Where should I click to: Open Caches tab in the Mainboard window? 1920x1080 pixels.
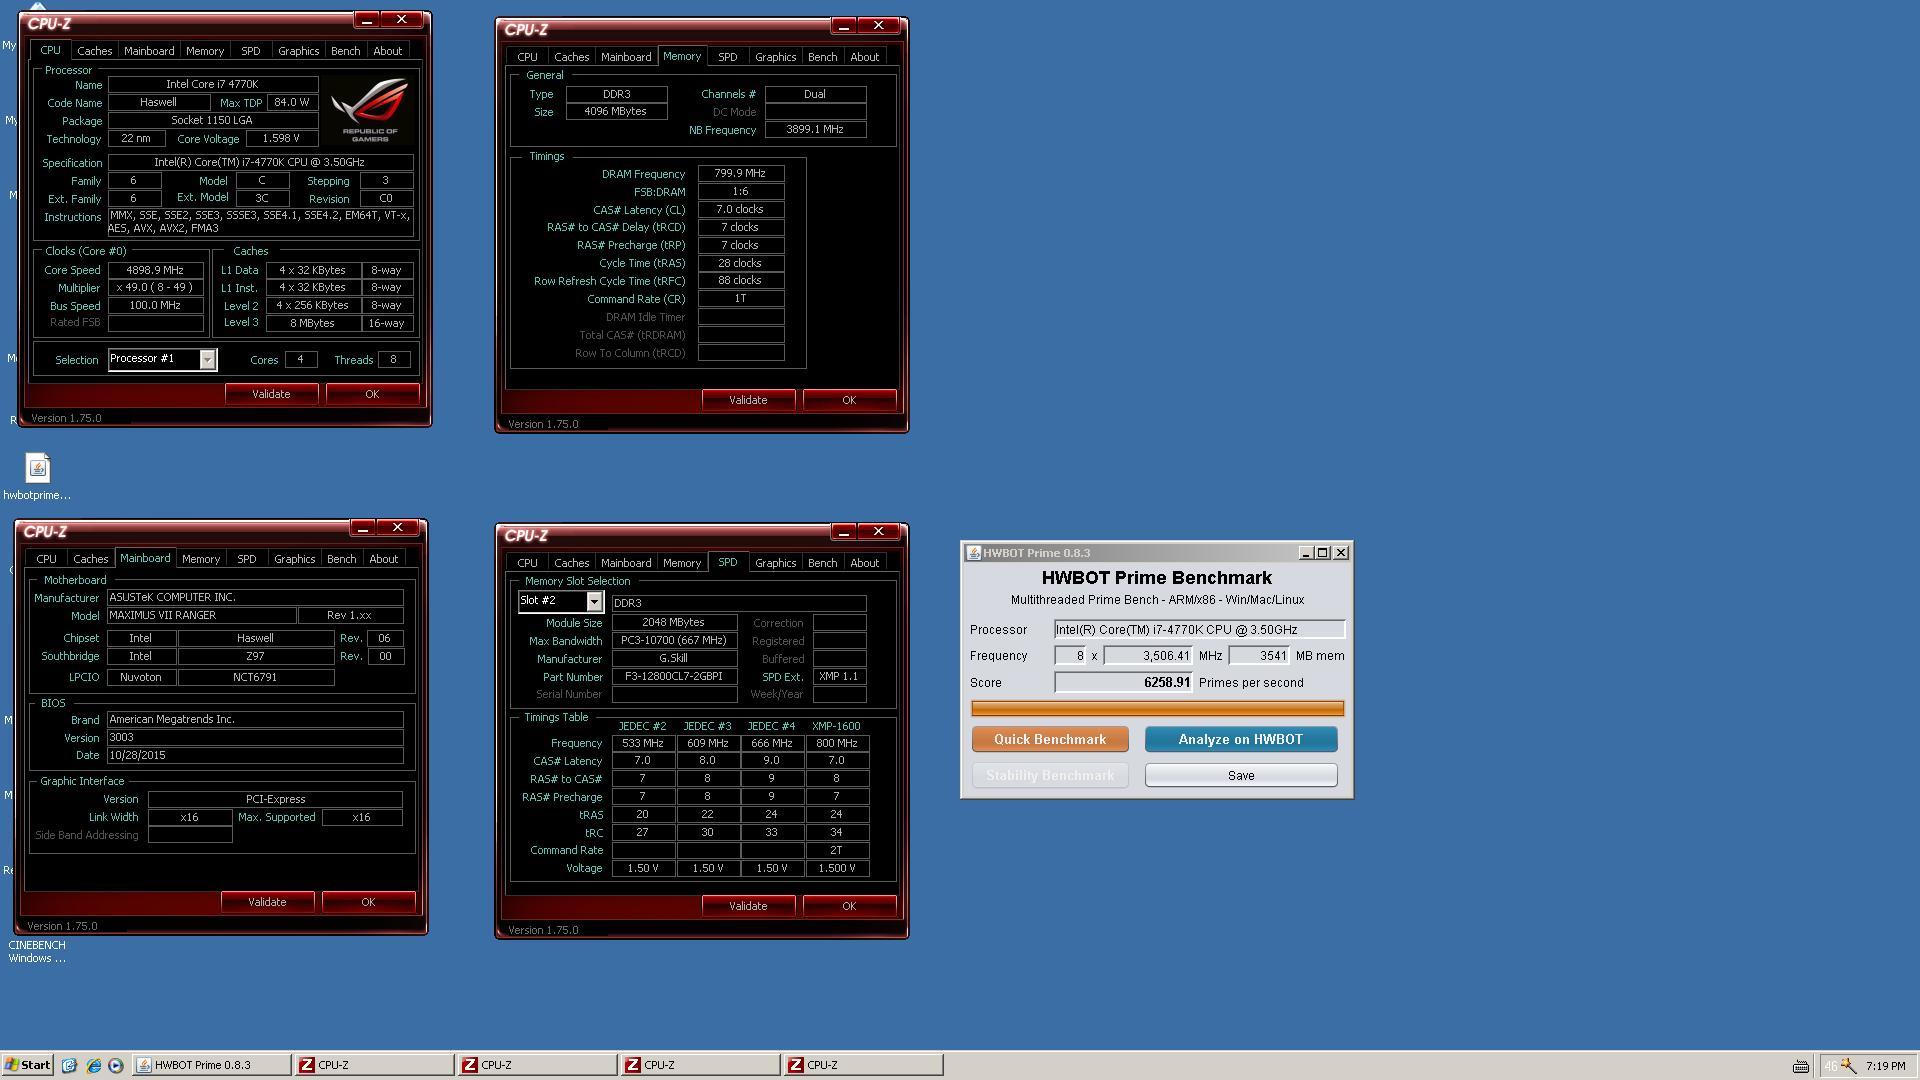[x=90, y=559]
